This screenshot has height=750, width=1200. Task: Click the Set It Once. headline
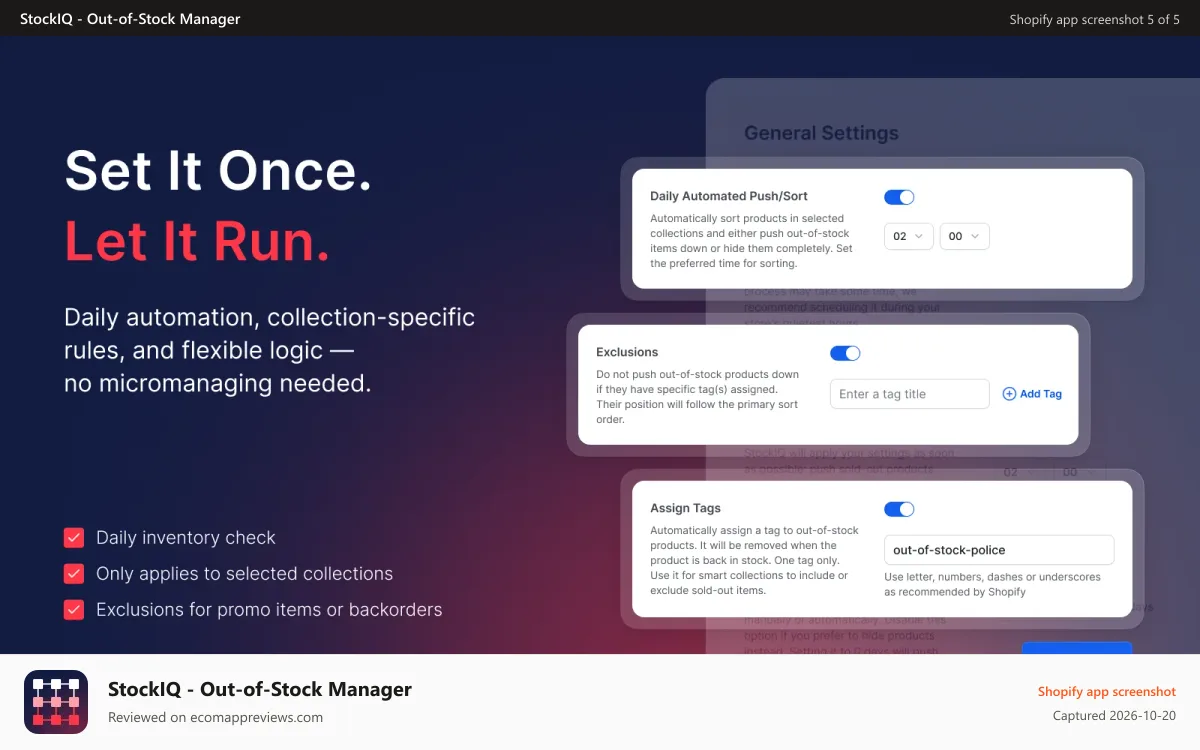(218, 170)
